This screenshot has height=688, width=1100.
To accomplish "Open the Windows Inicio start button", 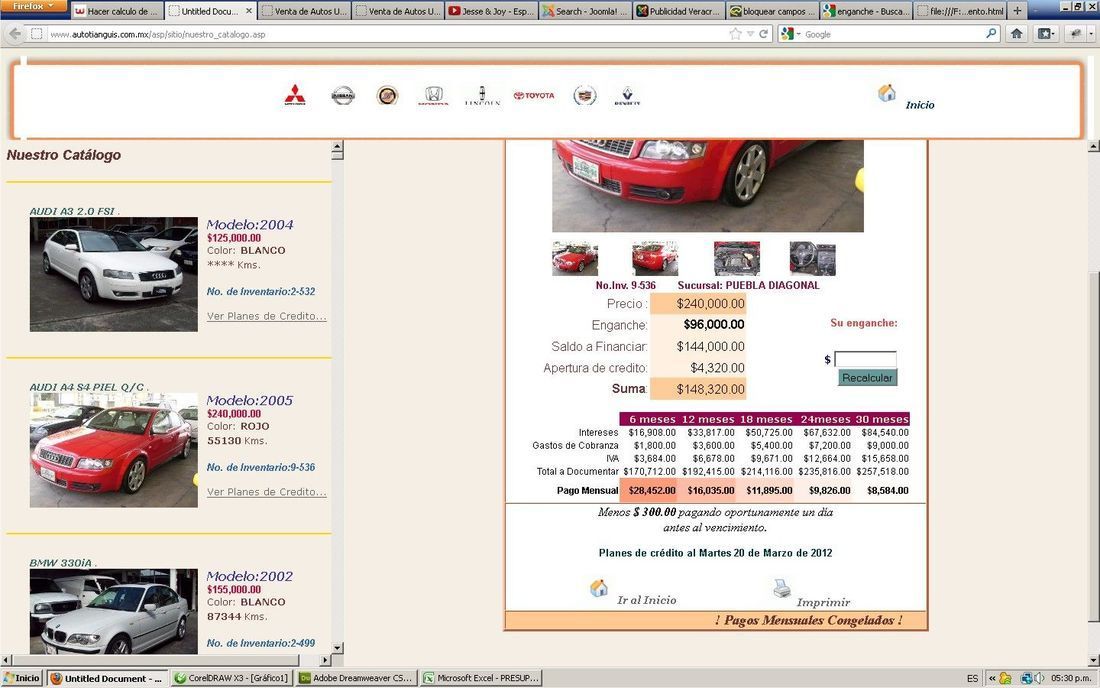I will tap(22, 678).
